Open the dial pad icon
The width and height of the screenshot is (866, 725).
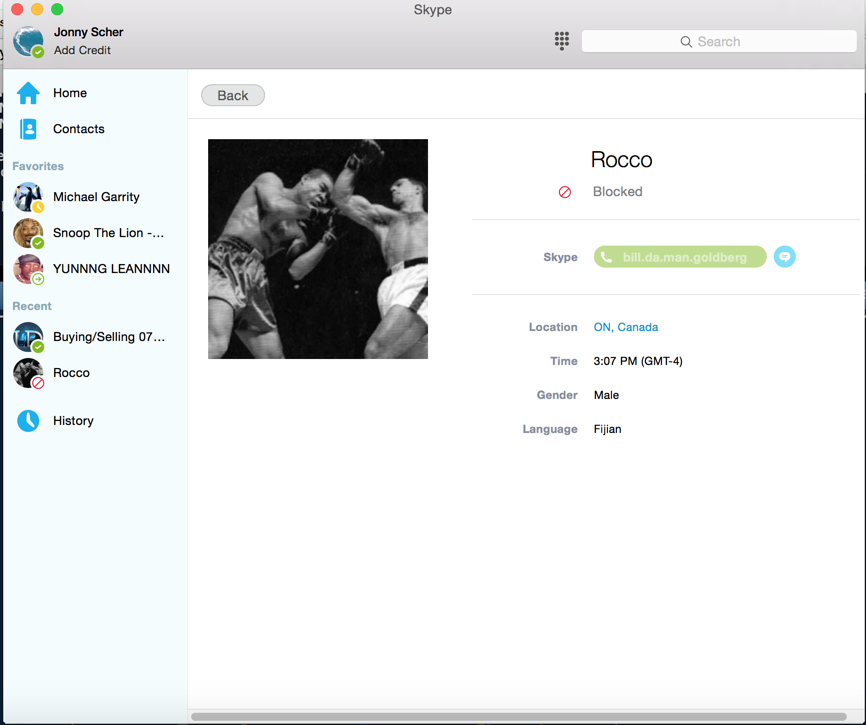[x=562, y=41]
